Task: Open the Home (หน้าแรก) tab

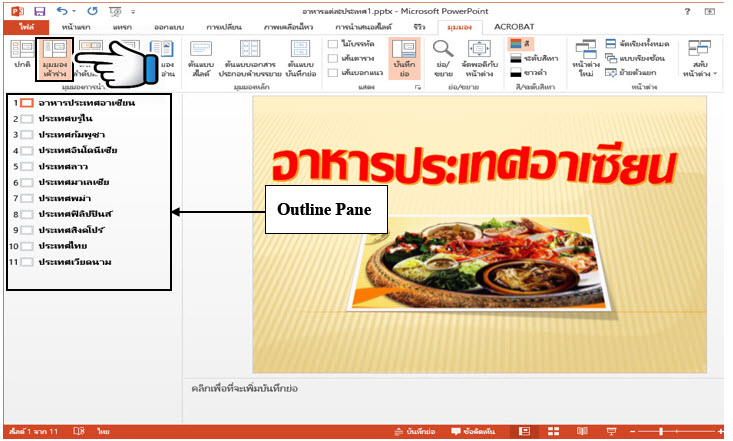Action: coord(76,27)
